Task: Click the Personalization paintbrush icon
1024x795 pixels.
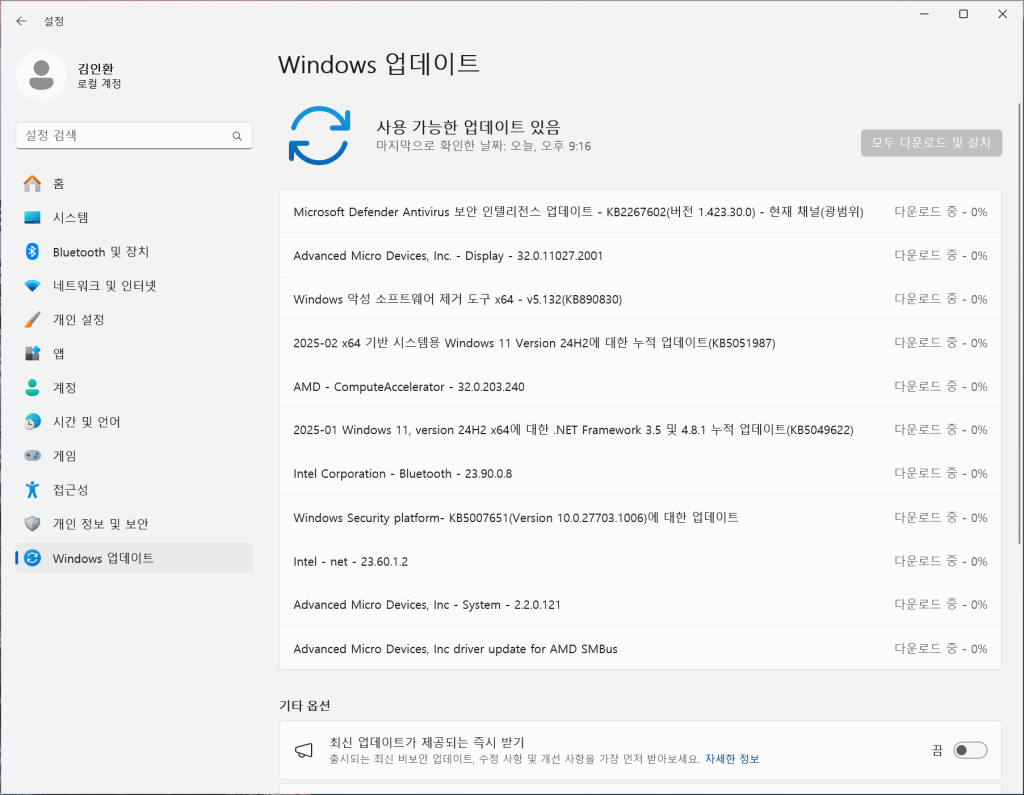Action: pos(32,319)
